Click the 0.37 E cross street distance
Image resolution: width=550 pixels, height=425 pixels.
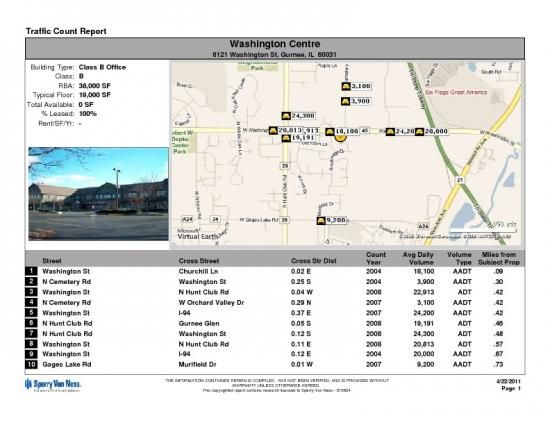point(301,313)
